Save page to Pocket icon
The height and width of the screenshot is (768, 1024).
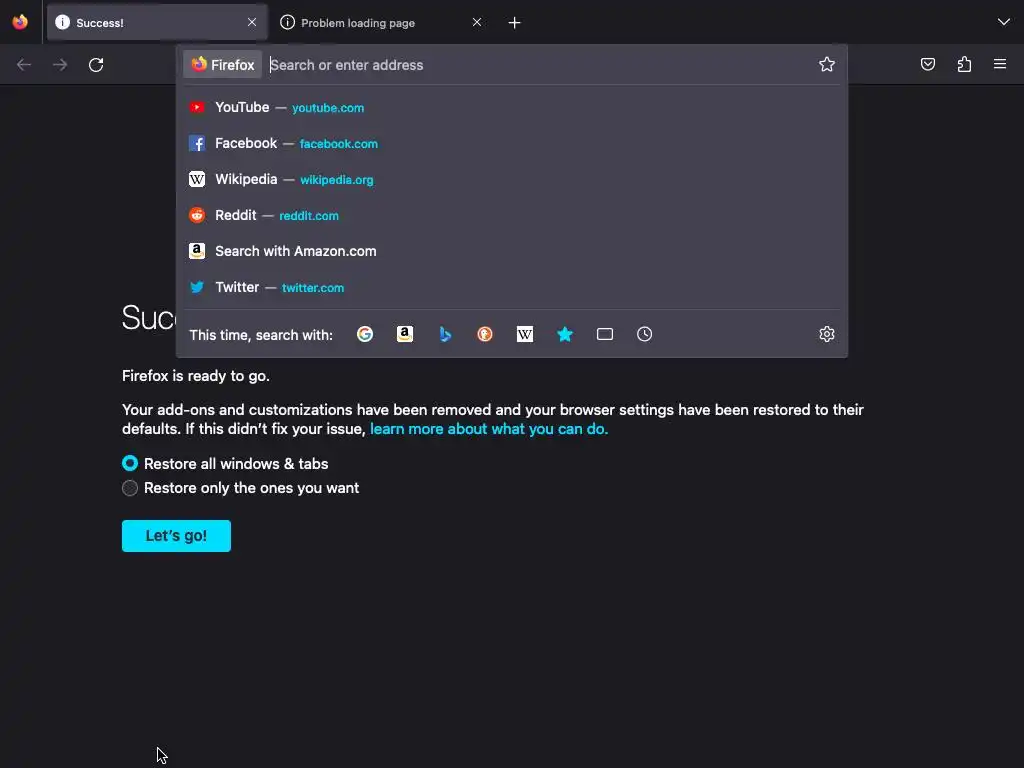pyautogui.click(x=928, y=64)
